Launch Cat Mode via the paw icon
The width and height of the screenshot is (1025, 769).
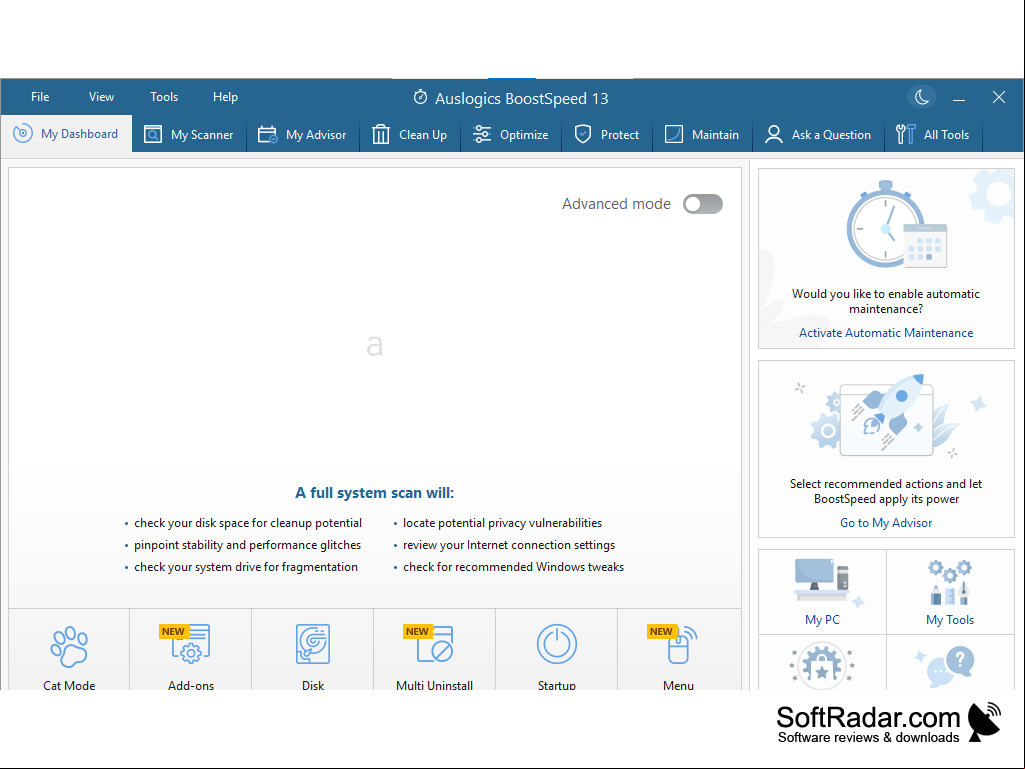pyautogui.click(x=69, y=647)
